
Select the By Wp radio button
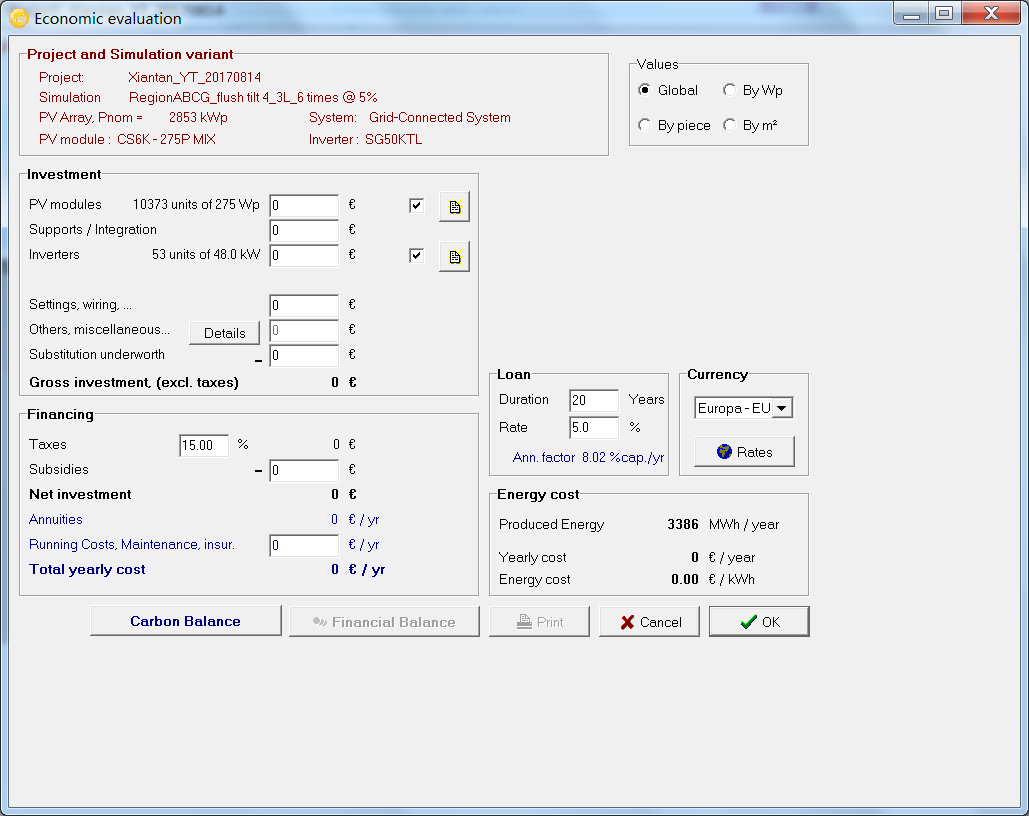point(730,90)
